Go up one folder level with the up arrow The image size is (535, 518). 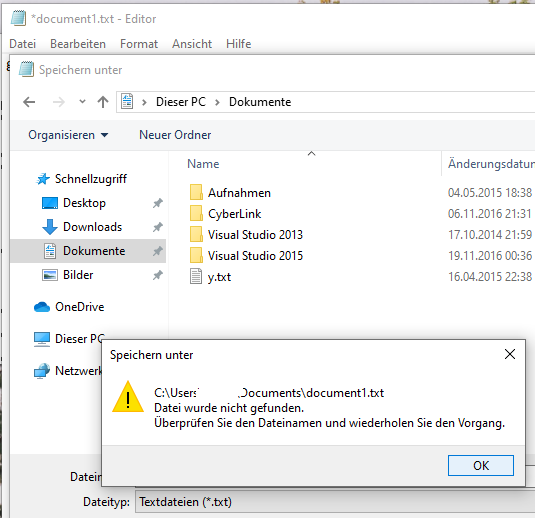point(103,102)
